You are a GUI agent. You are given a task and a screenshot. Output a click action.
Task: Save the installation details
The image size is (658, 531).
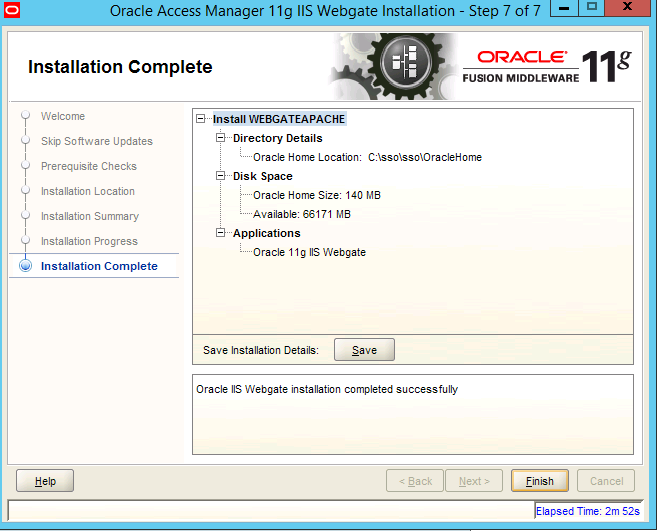tap(364, 350)
